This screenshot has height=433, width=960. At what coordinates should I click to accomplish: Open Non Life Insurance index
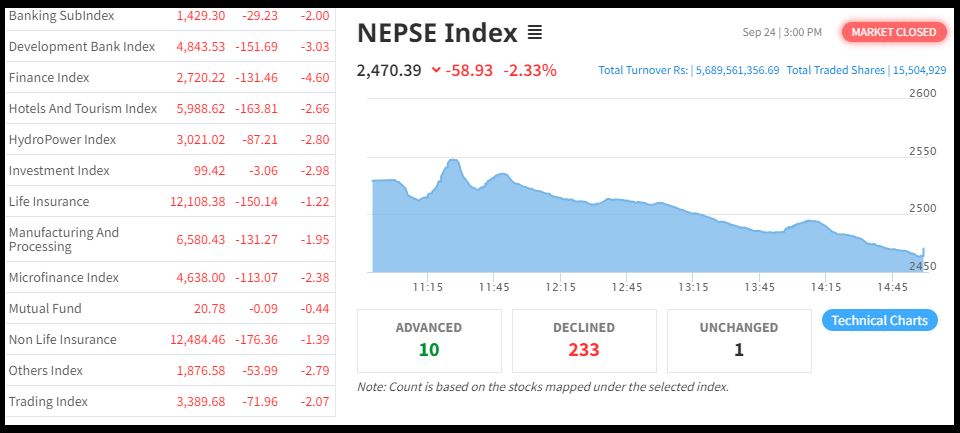tap(62, 340)
